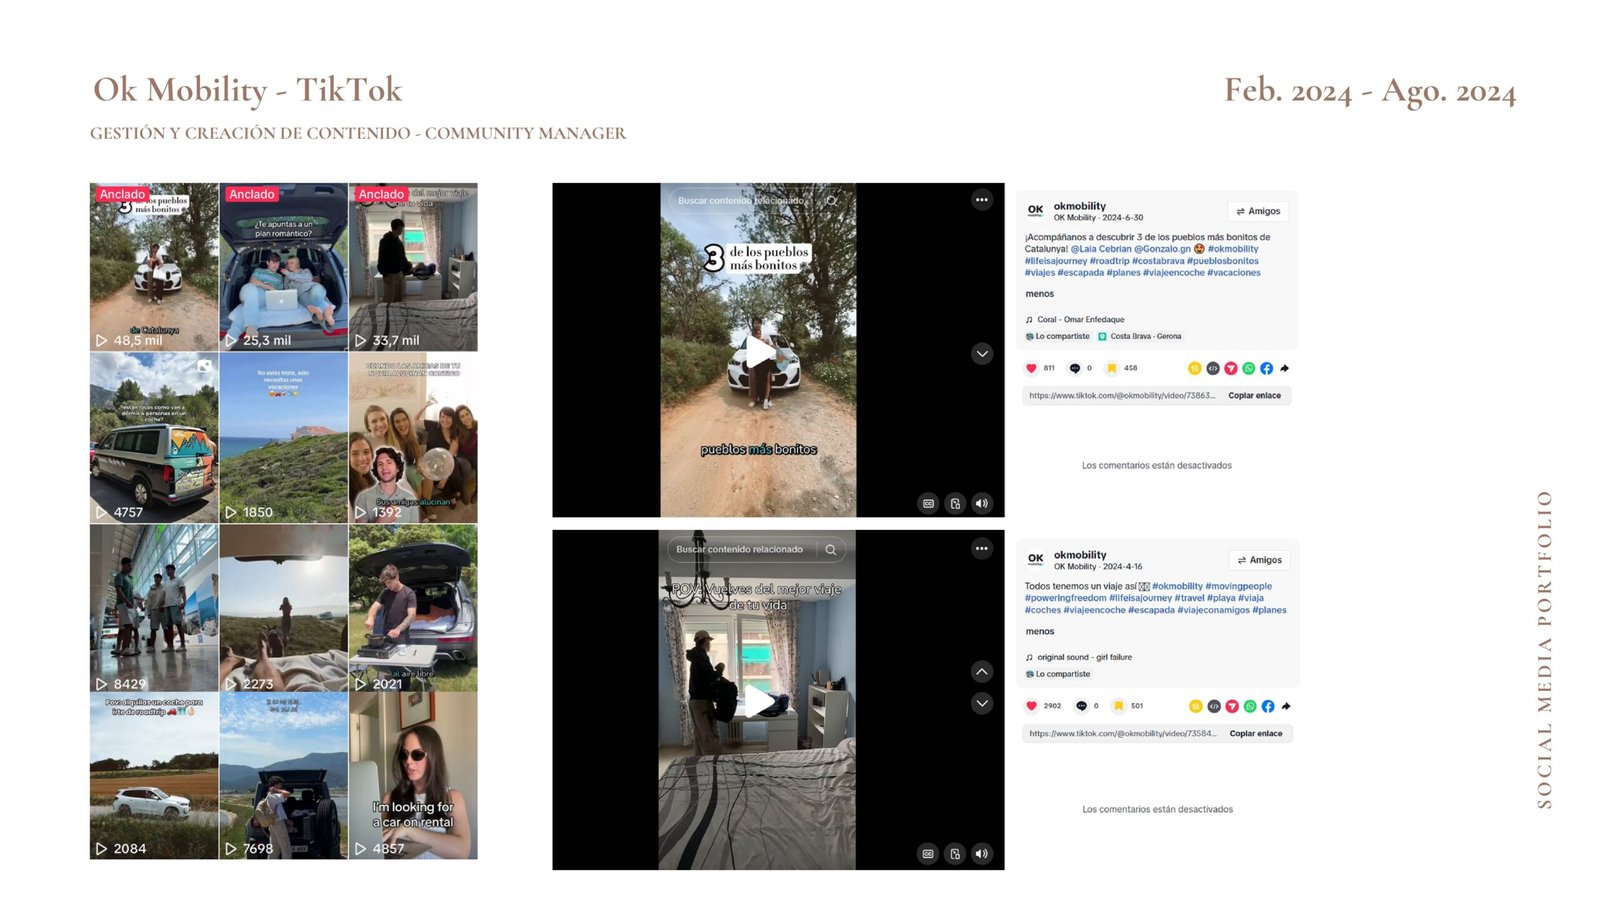Share 2024-4-16 post via WhatsApp
Screen dimensions: 1600x900
tap(1250, 706)
